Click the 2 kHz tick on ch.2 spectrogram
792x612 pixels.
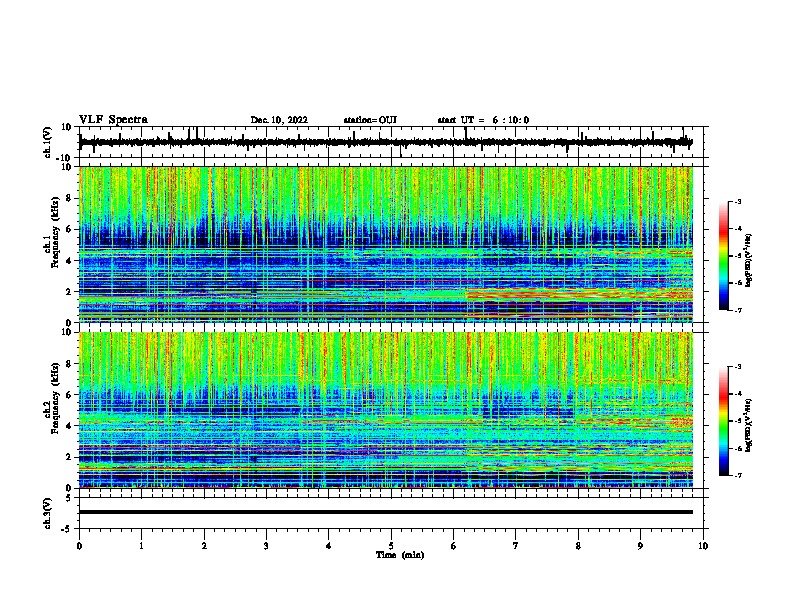[70, 457]
